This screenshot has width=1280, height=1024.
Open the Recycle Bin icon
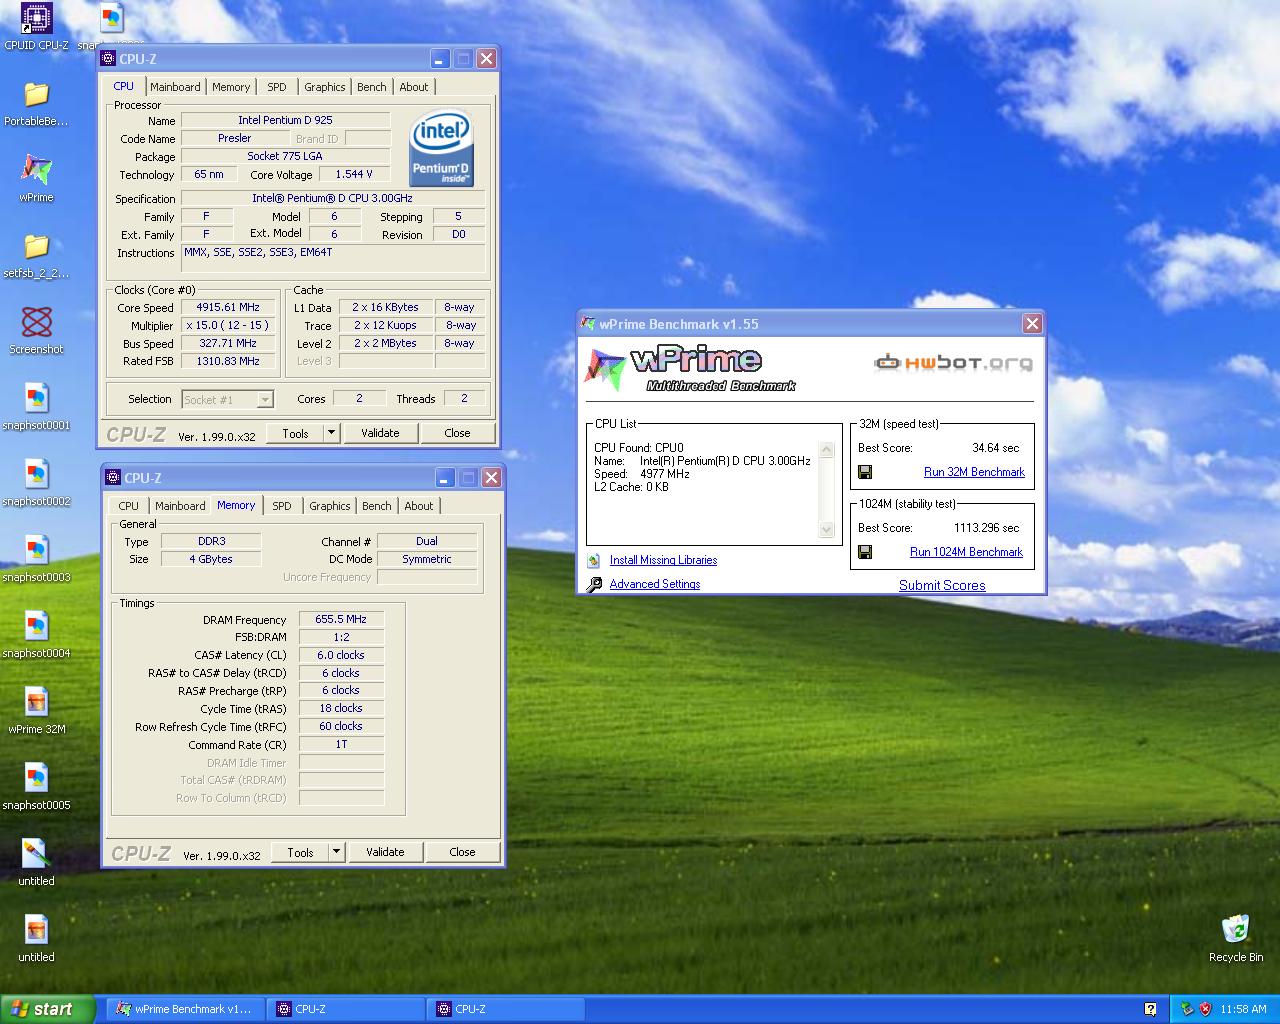pyautogui.click(x=1236, y=929)
